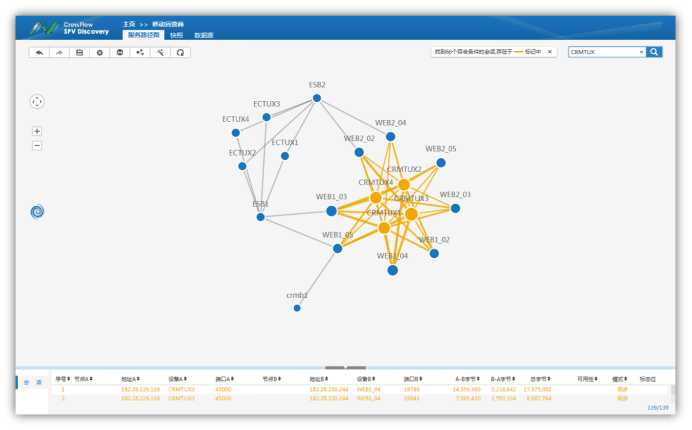Click the undo arrow in the toolbar
Viewport: 692px width, 430px height.
39,52
